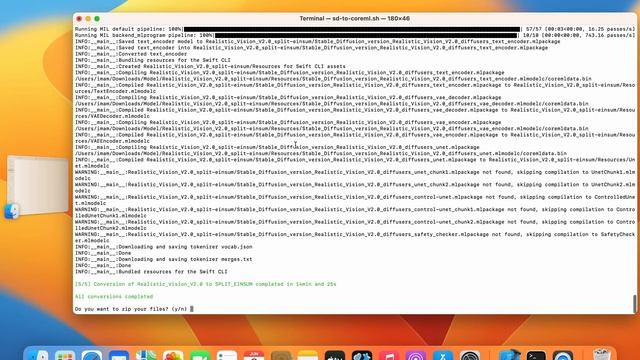Click 'Converted text_encoder' log line
The height and width of the screenshot is (360, 640).
point(131,54)
